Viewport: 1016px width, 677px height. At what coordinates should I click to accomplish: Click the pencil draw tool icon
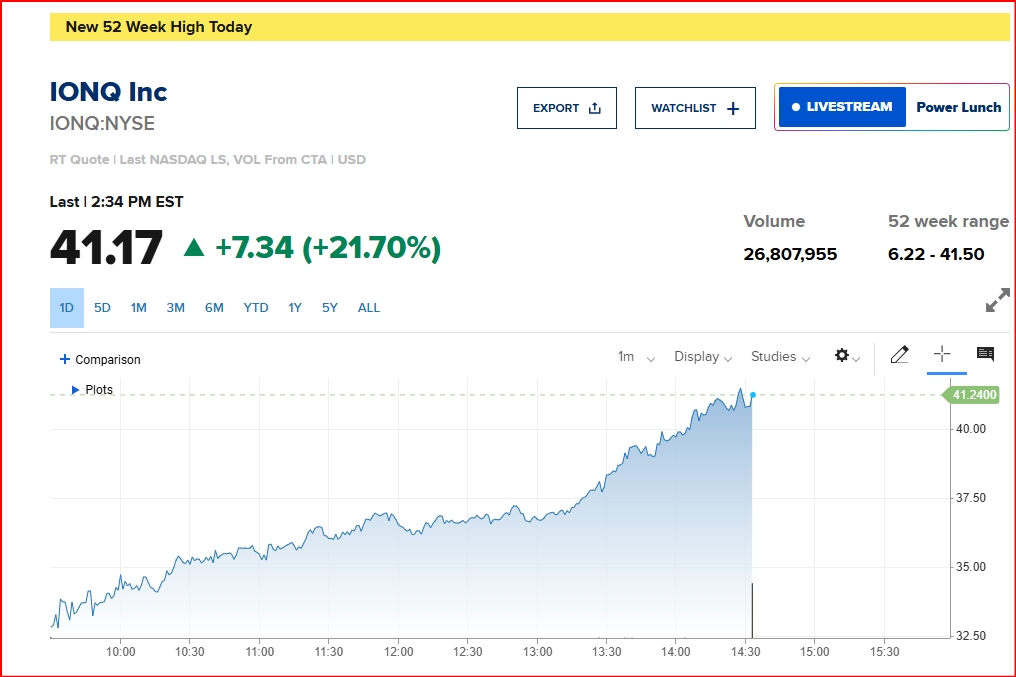[899, 355]
